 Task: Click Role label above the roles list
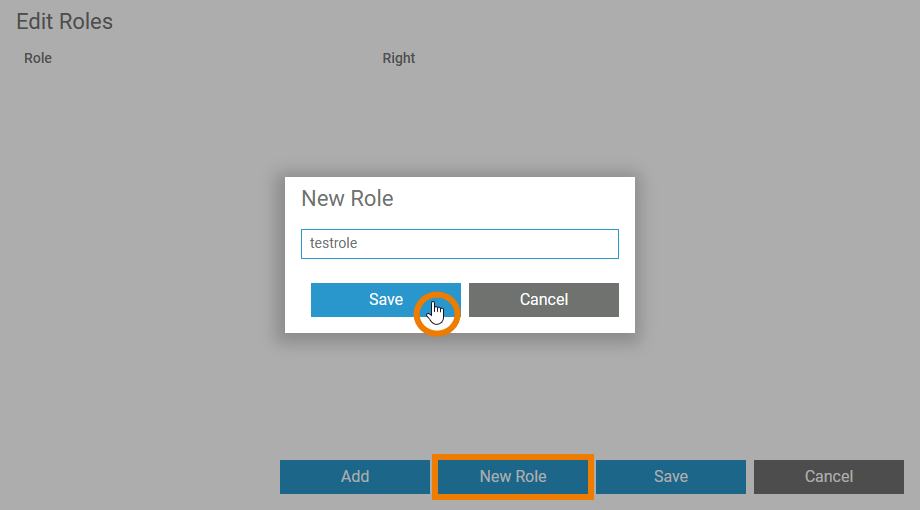point(38,58)
